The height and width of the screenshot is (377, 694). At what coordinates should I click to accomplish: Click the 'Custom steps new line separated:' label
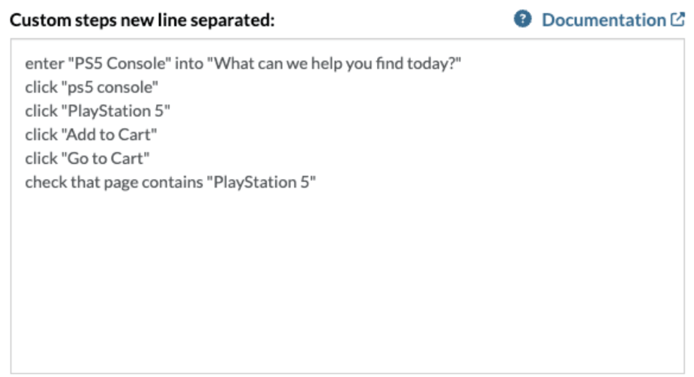(x=142, y=20)
